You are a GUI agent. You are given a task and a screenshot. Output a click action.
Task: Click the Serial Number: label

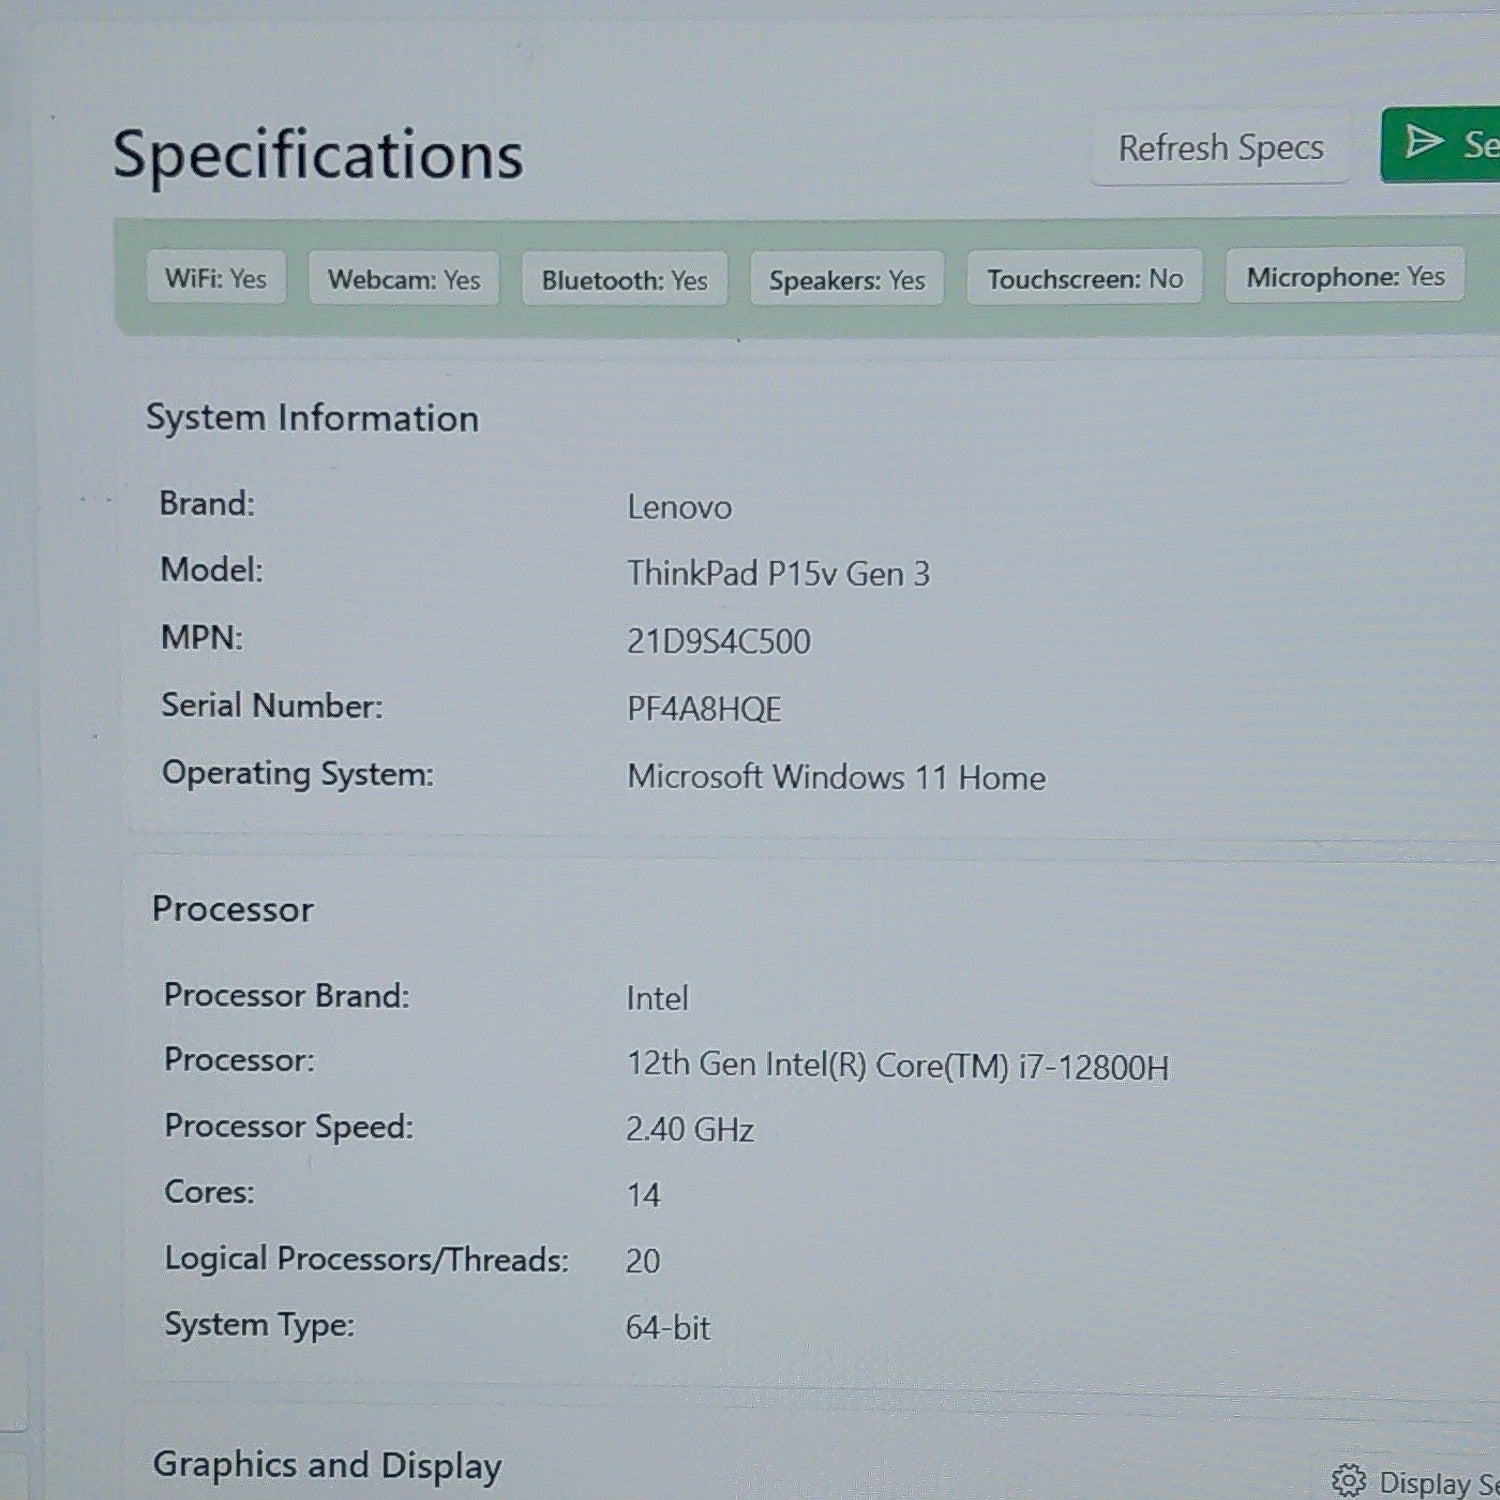coord(272,706)
